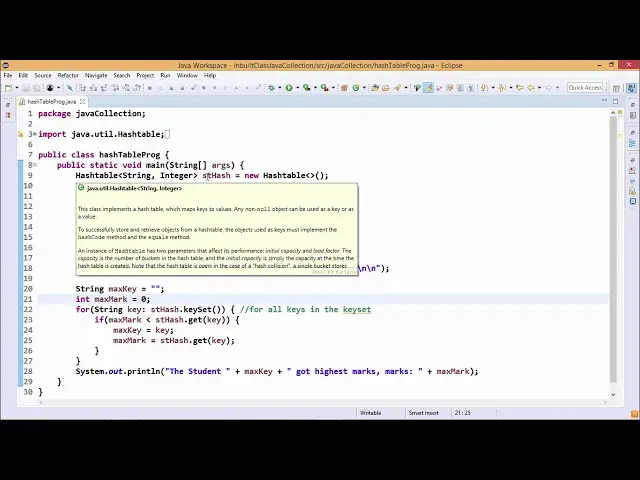Click the Package Explorer icon in left trim

8,115
